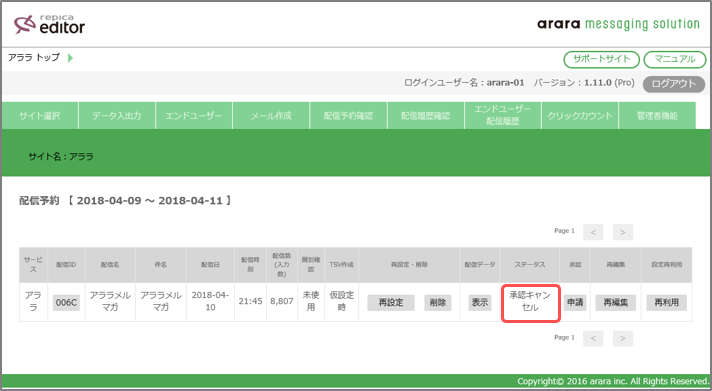Open the サポートサイト link
The height and width of the screenshot is (391, 712).
[601, 59]
